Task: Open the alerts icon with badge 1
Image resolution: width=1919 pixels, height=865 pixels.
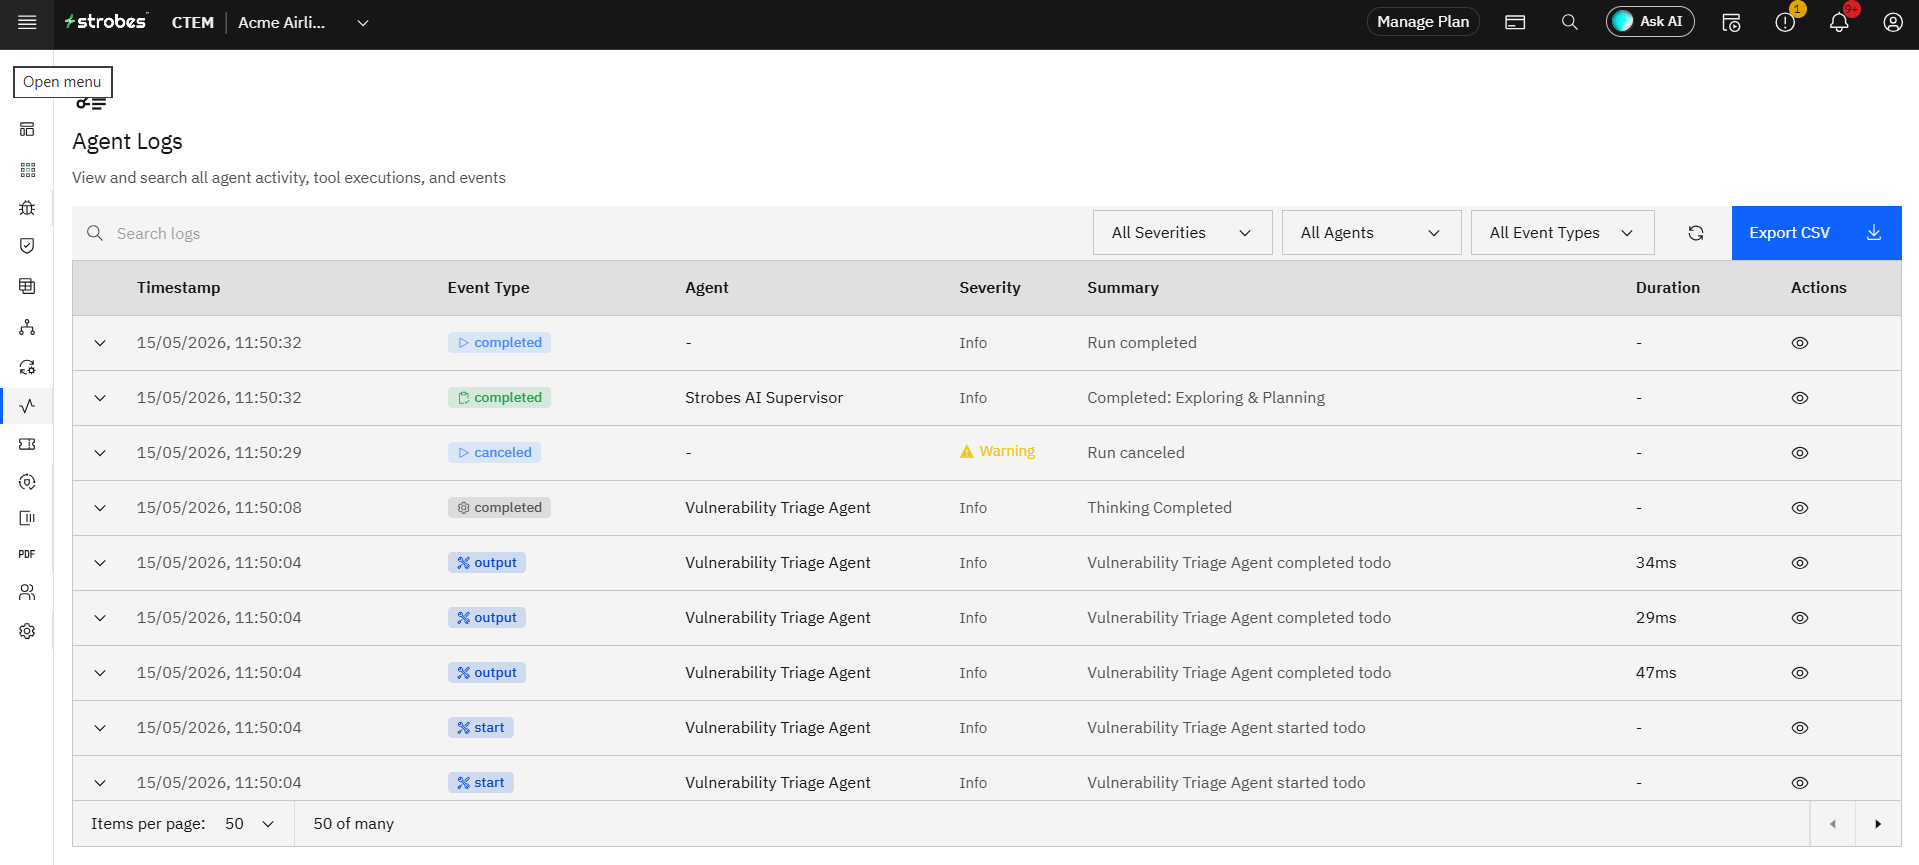Action: 1785,22
